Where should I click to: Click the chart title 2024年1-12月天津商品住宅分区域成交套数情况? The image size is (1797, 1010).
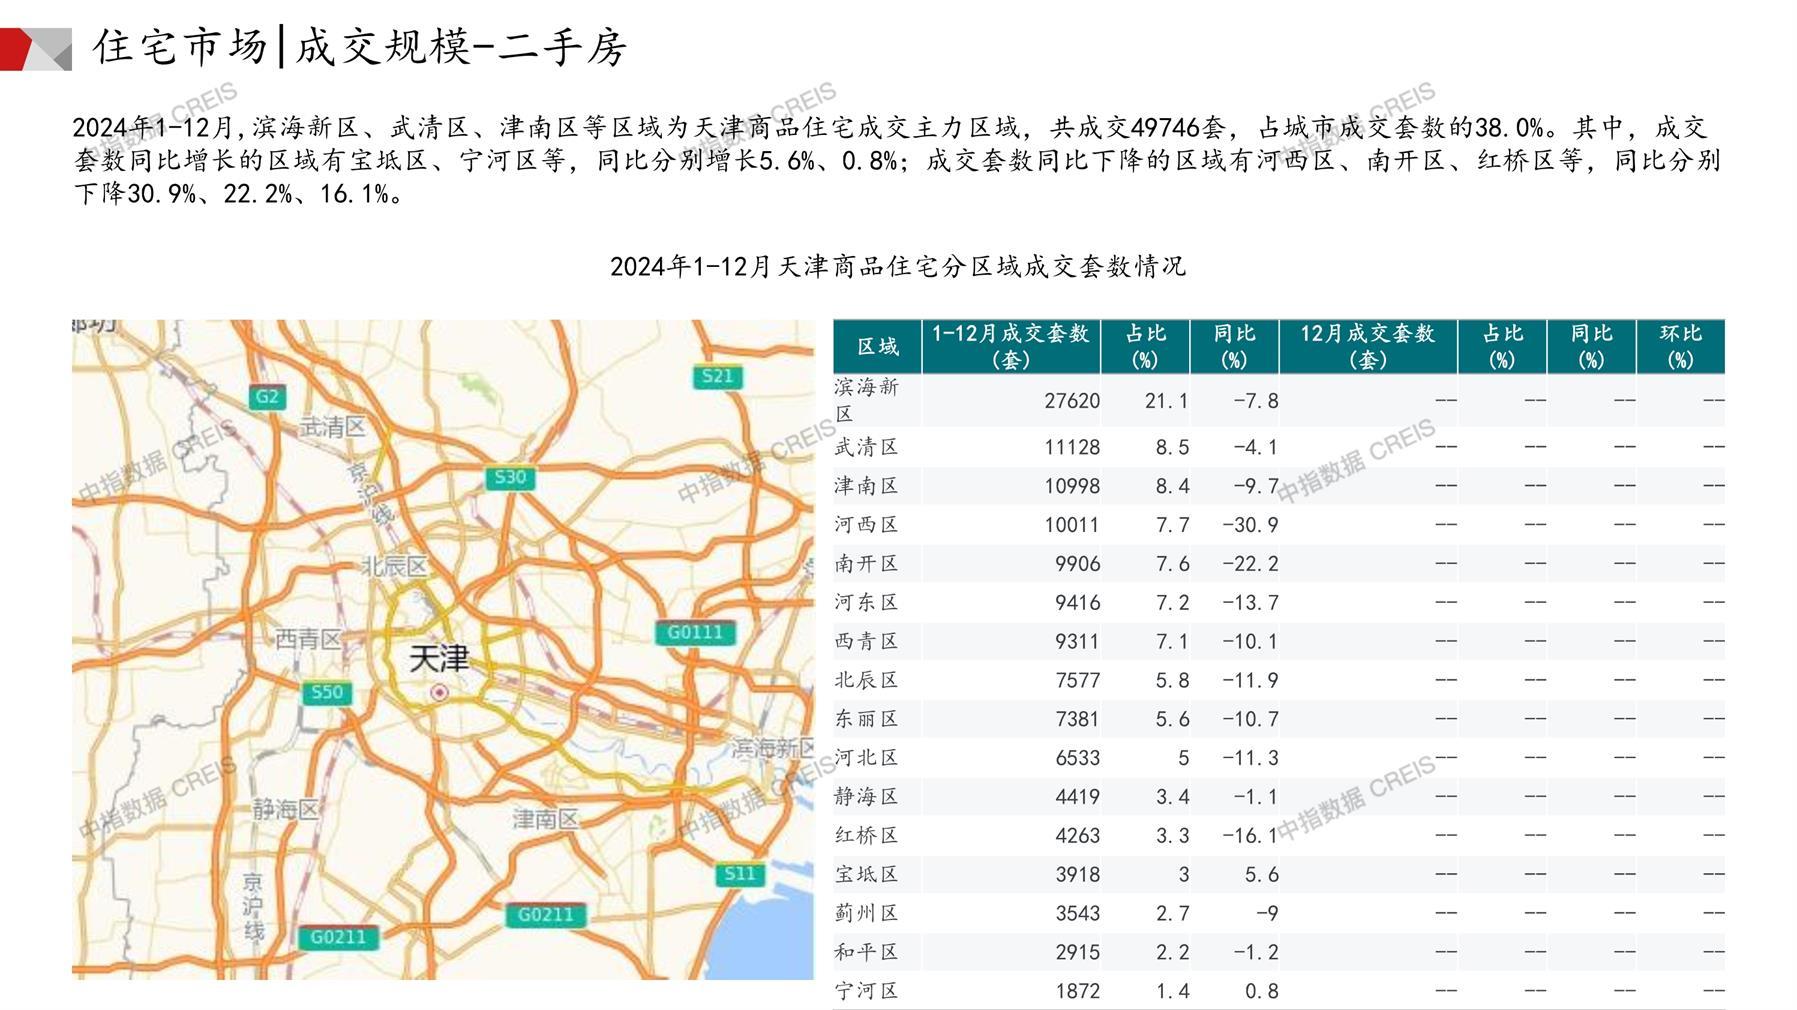pyautogui.click(x=897, y=266)
